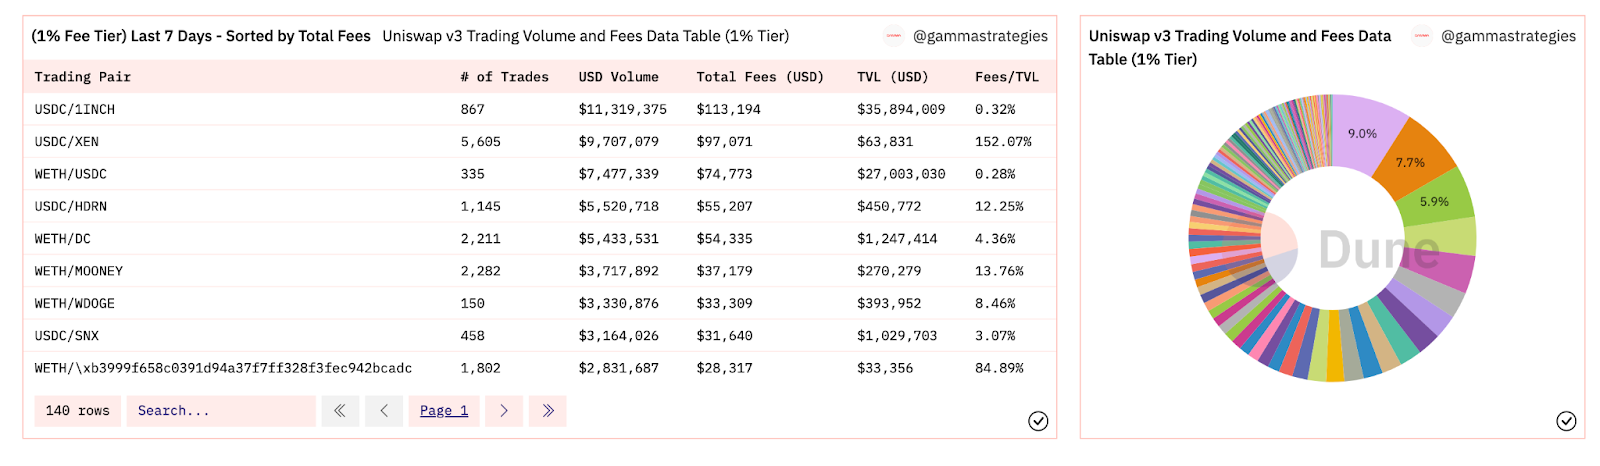Viewport: 1600px width, 466px height.
Task: Sort by # of Trades column header
Action: [504, 77]
